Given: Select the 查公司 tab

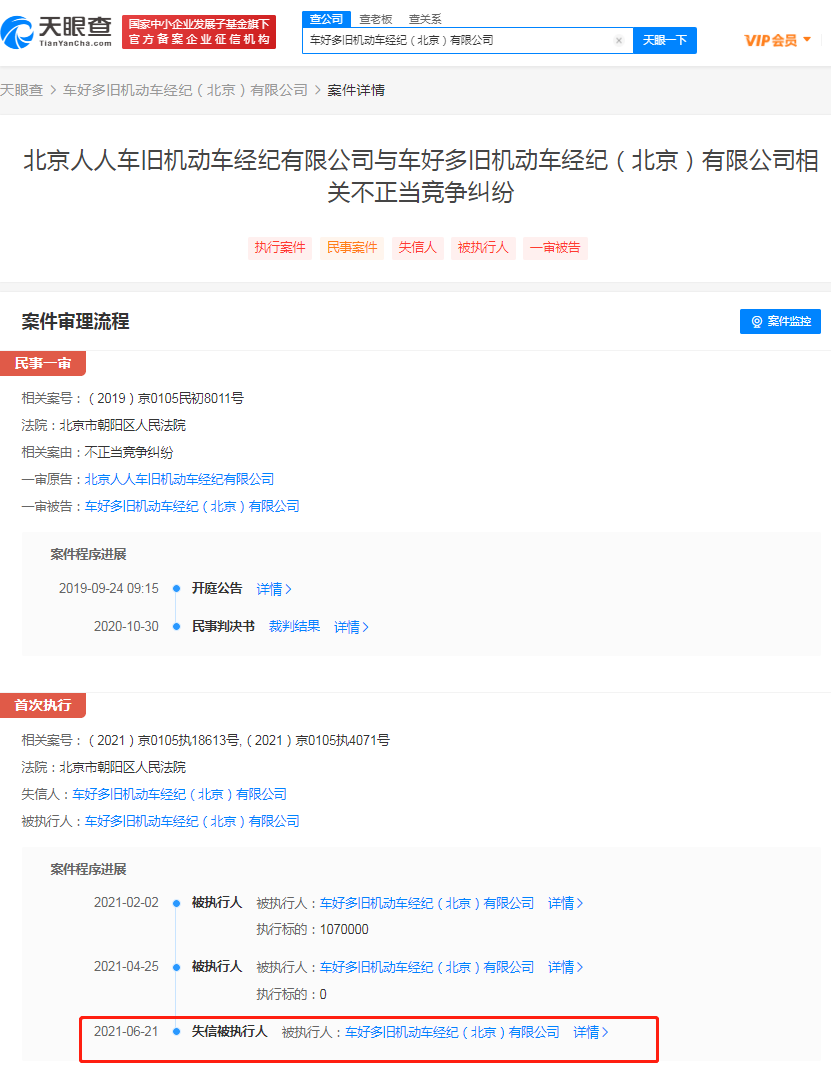Looking at the screenshot, I should 326,19.
